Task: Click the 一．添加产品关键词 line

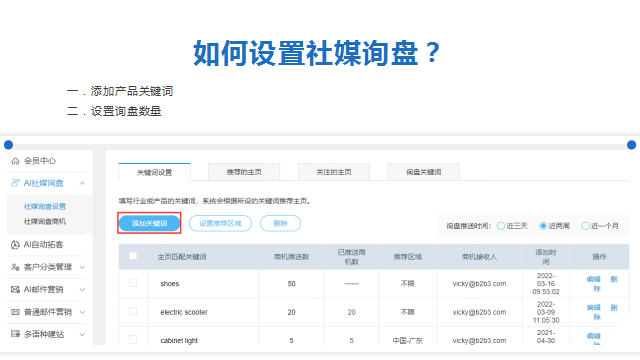Action: [x=120, y=91]
